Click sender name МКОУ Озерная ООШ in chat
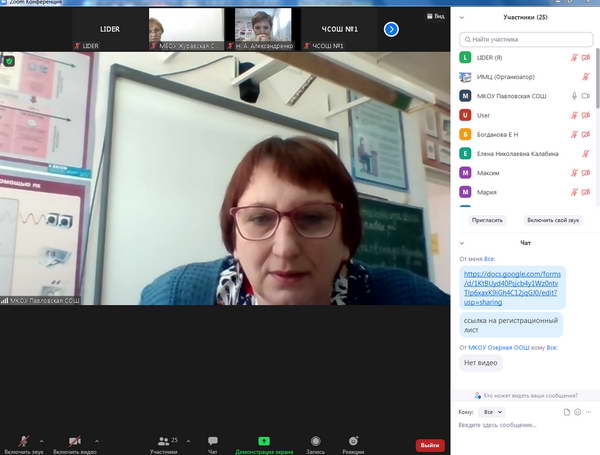This screenshot has width=600, height=455. [x=499, y=348]
